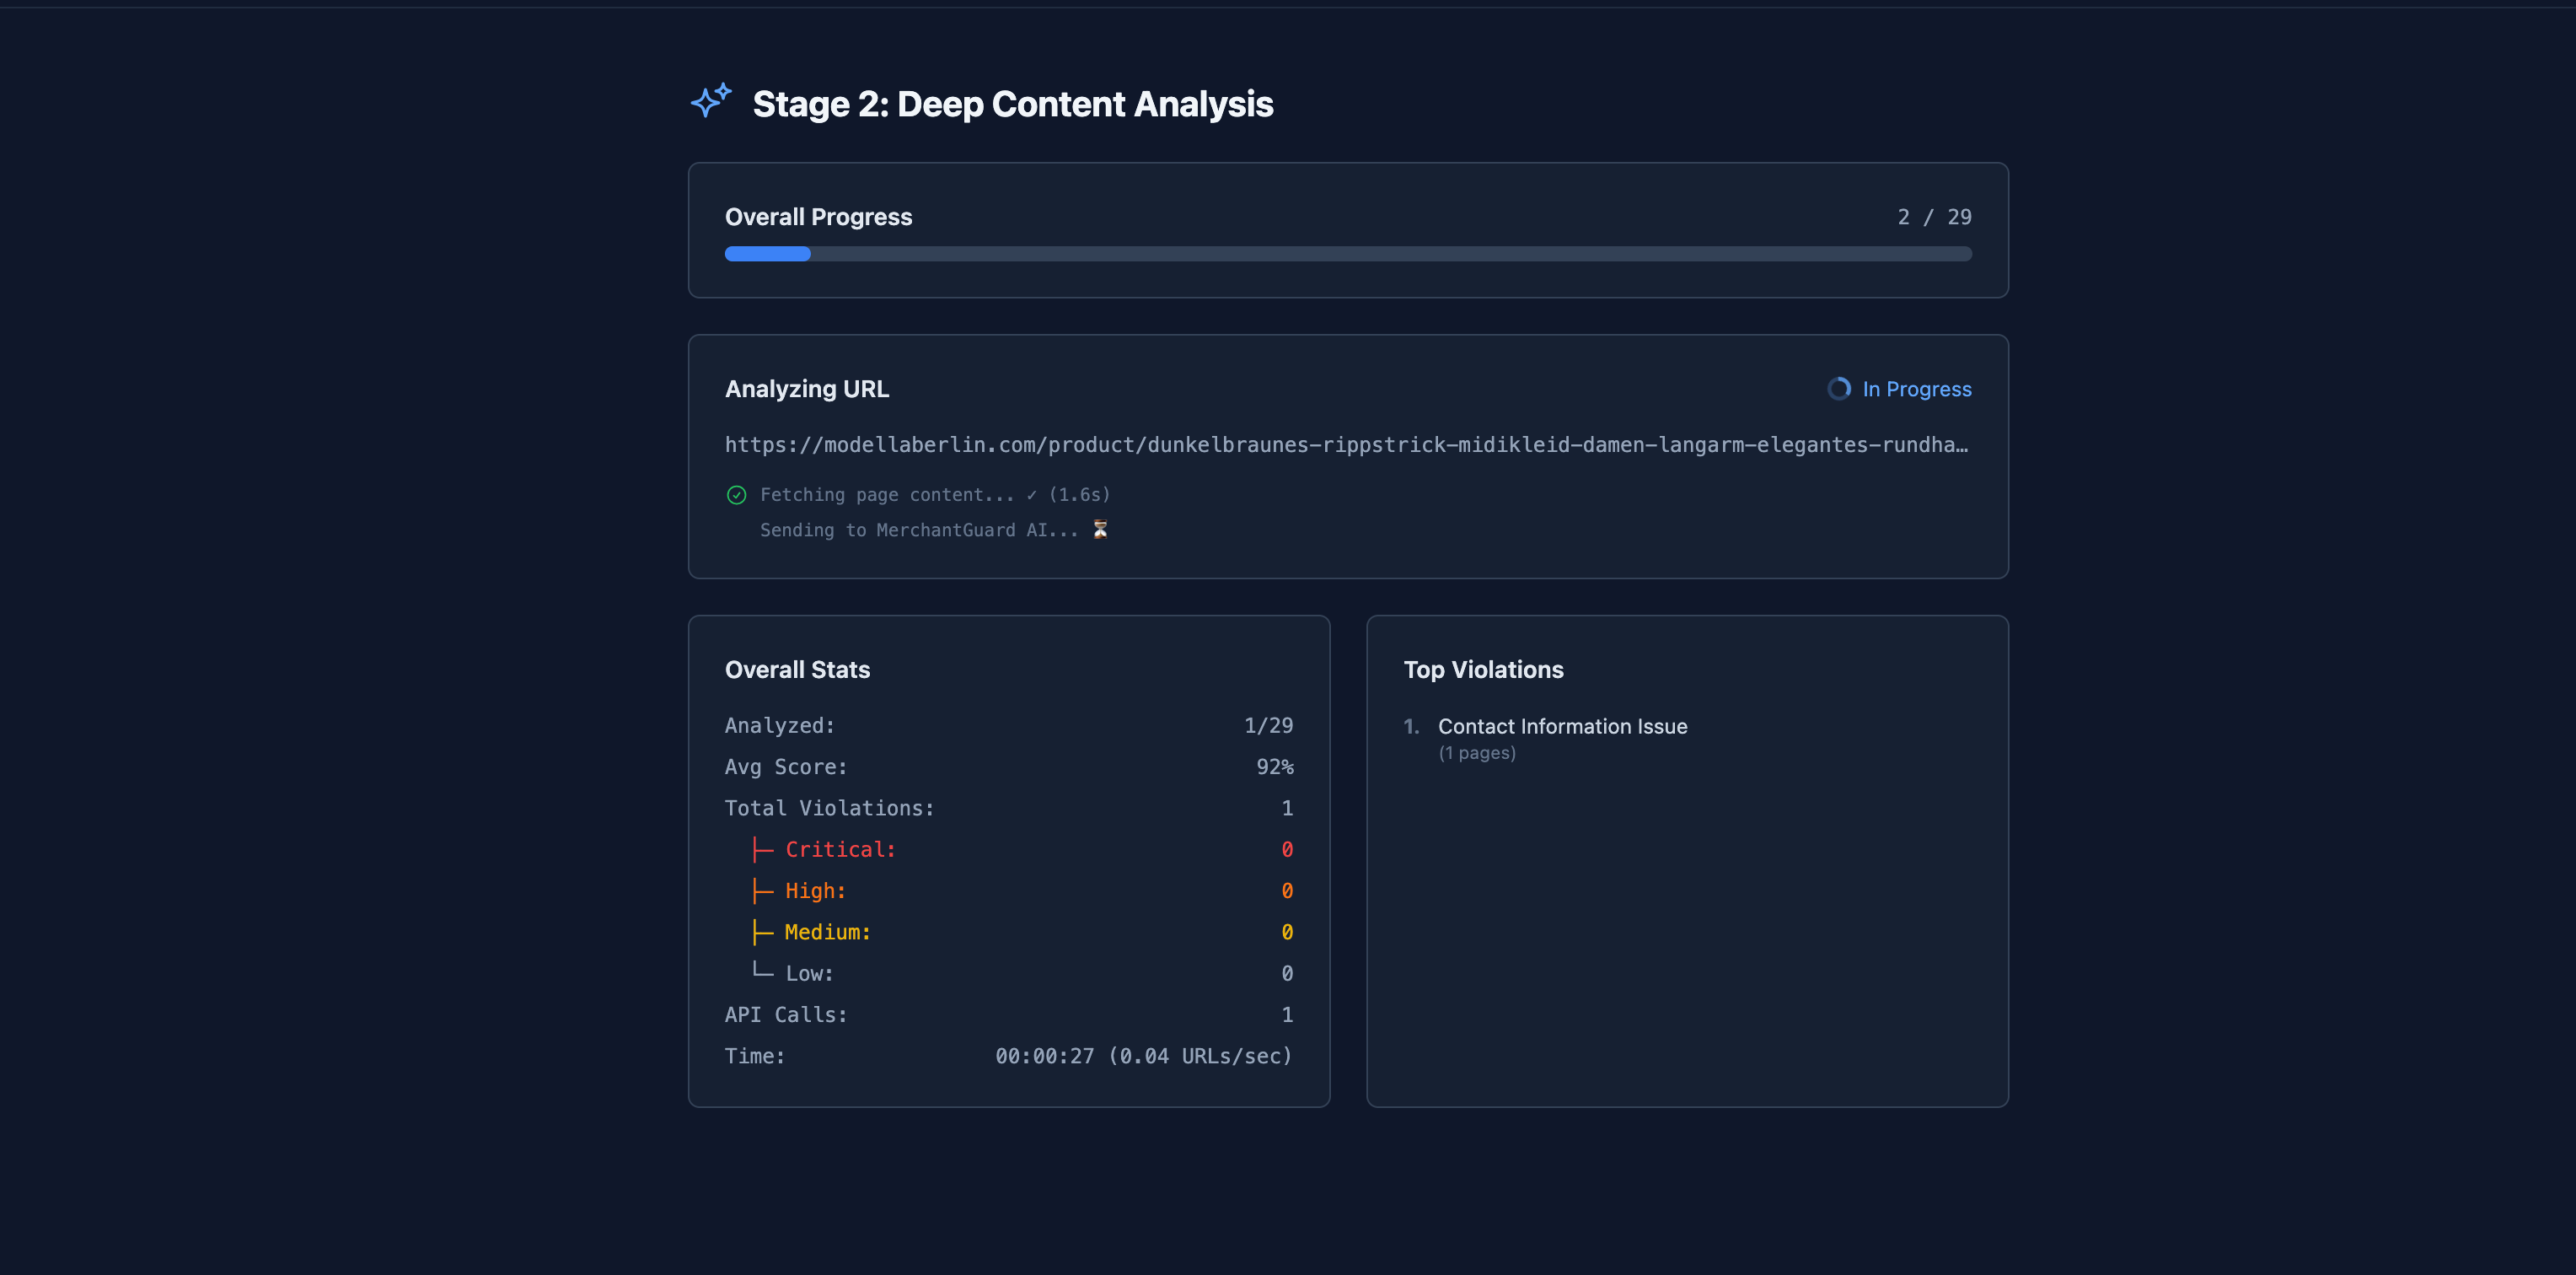Click the Critical severity branch marker

pos(761,848)
